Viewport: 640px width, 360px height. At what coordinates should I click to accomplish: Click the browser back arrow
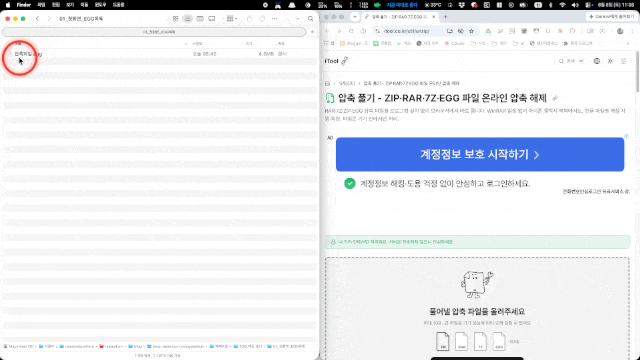tap(327, 31)
